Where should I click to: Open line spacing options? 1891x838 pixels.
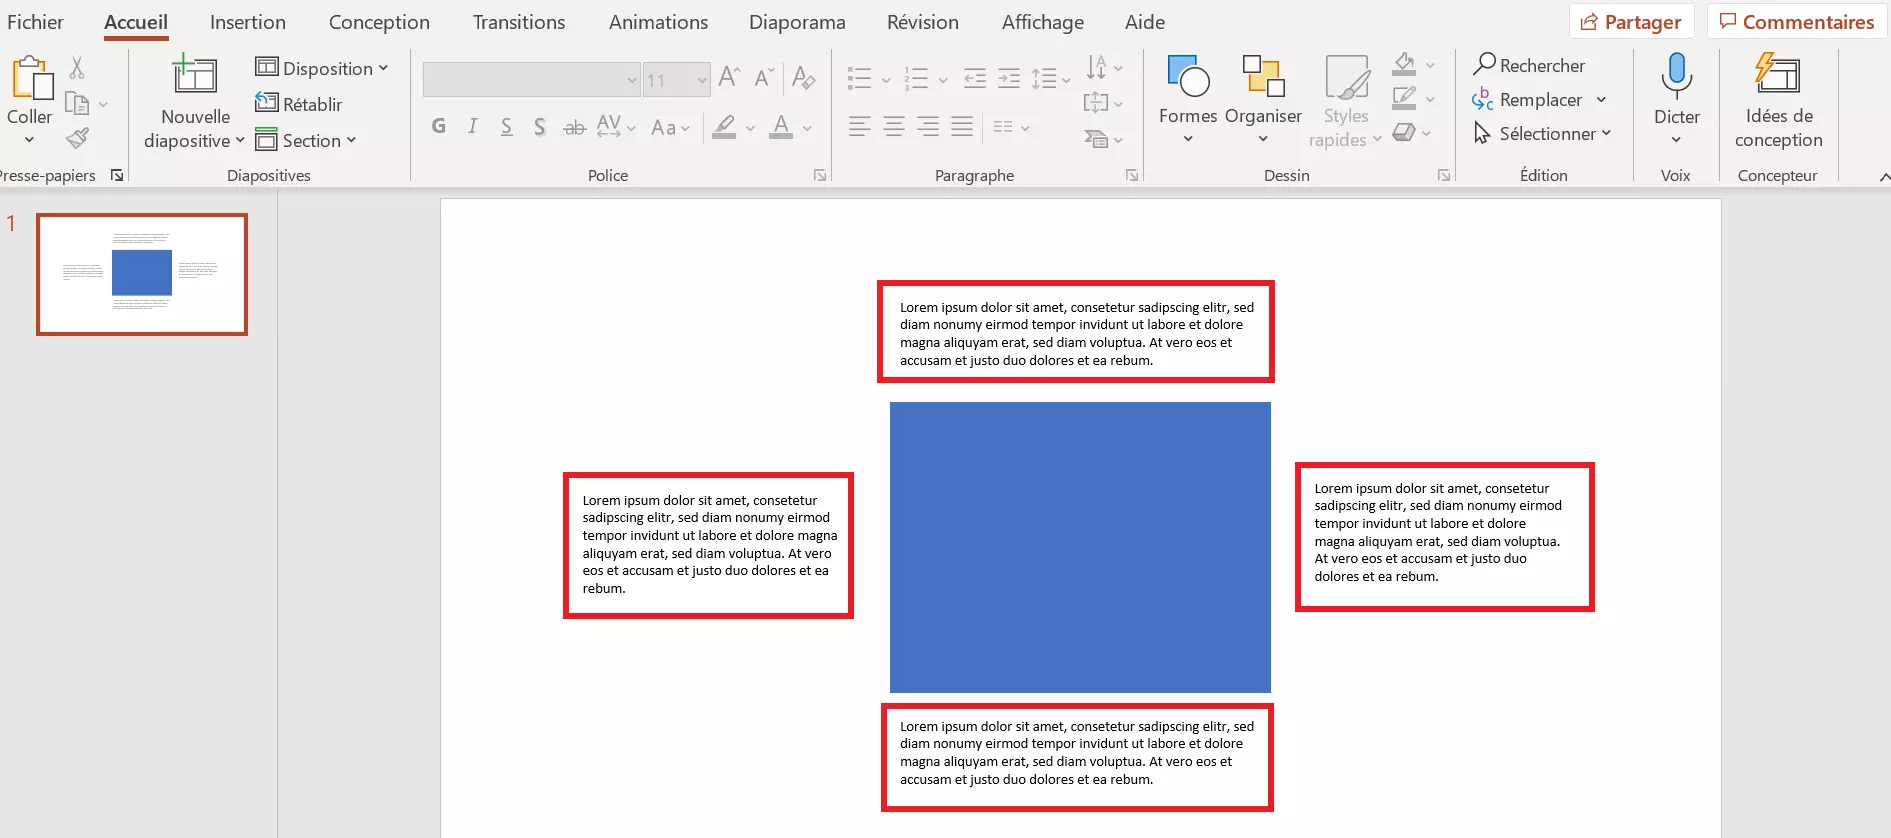click(1051, 78)
